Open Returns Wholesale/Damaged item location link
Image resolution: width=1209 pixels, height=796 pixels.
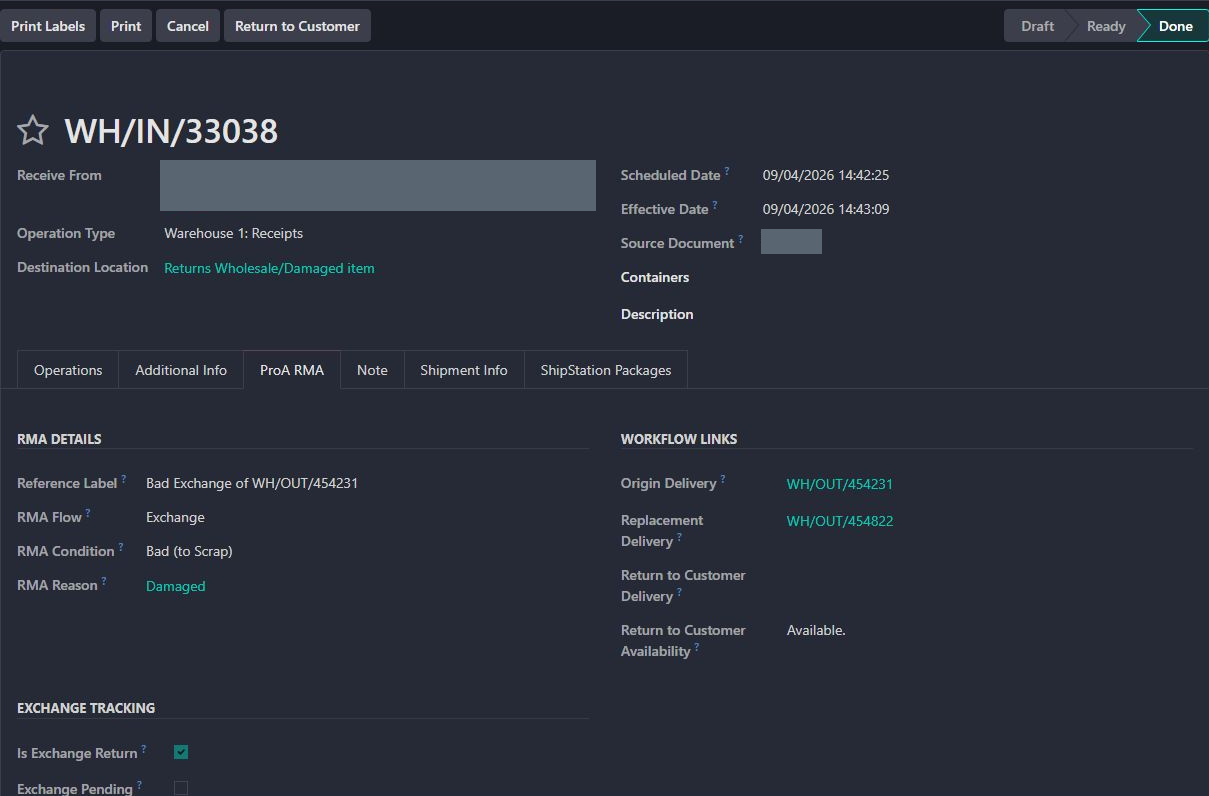click(x=269, y=268)
